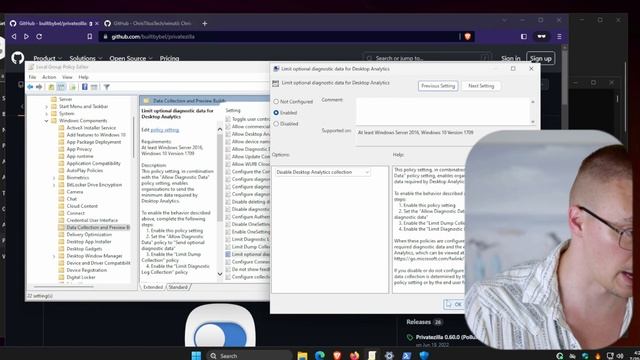Open File Explorer from the taskbar
This screenshot has width=640, height=360.
[x=302, y=356]
